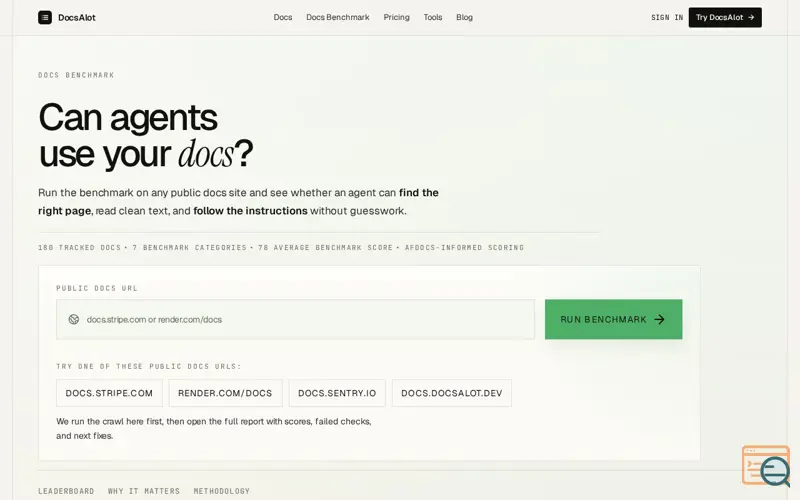800x500 pixels.
Task: Pick the DOCS.DOCSALOT.DEV sample URL
Action: (452, 393)
